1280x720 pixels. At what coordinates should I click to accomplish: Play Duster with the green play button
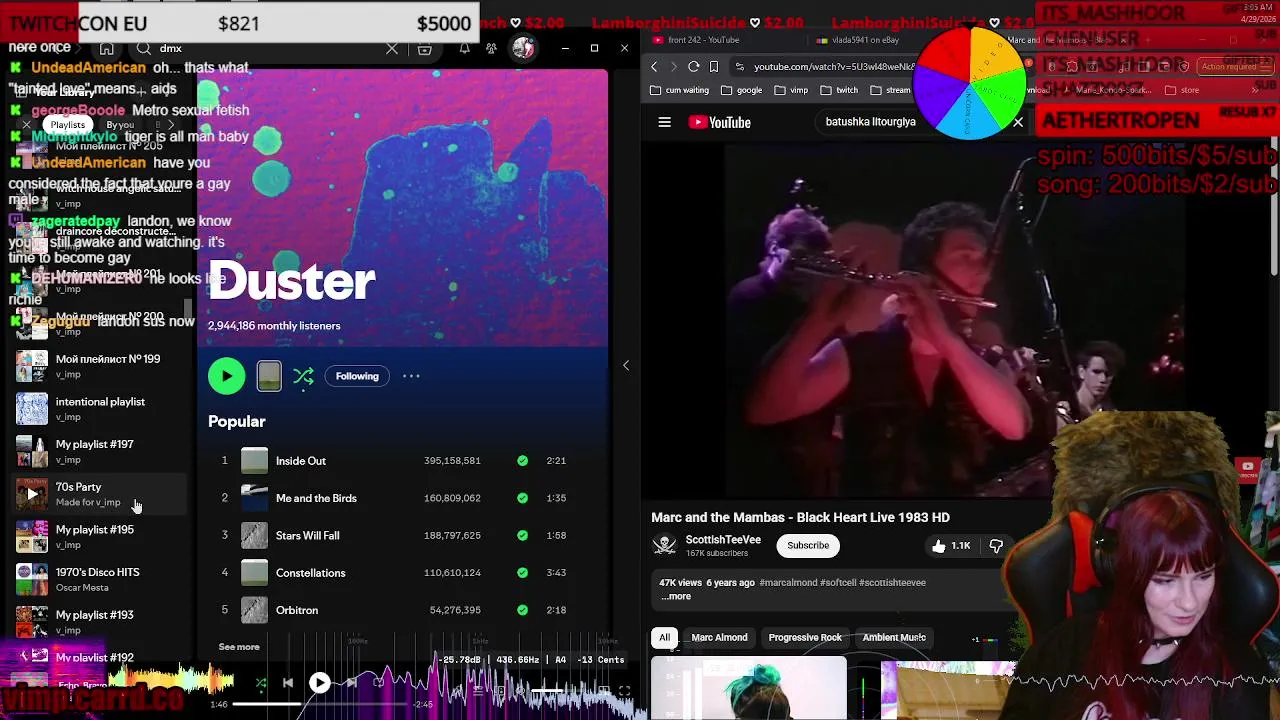pyautogui.click(x=227, y=376)
